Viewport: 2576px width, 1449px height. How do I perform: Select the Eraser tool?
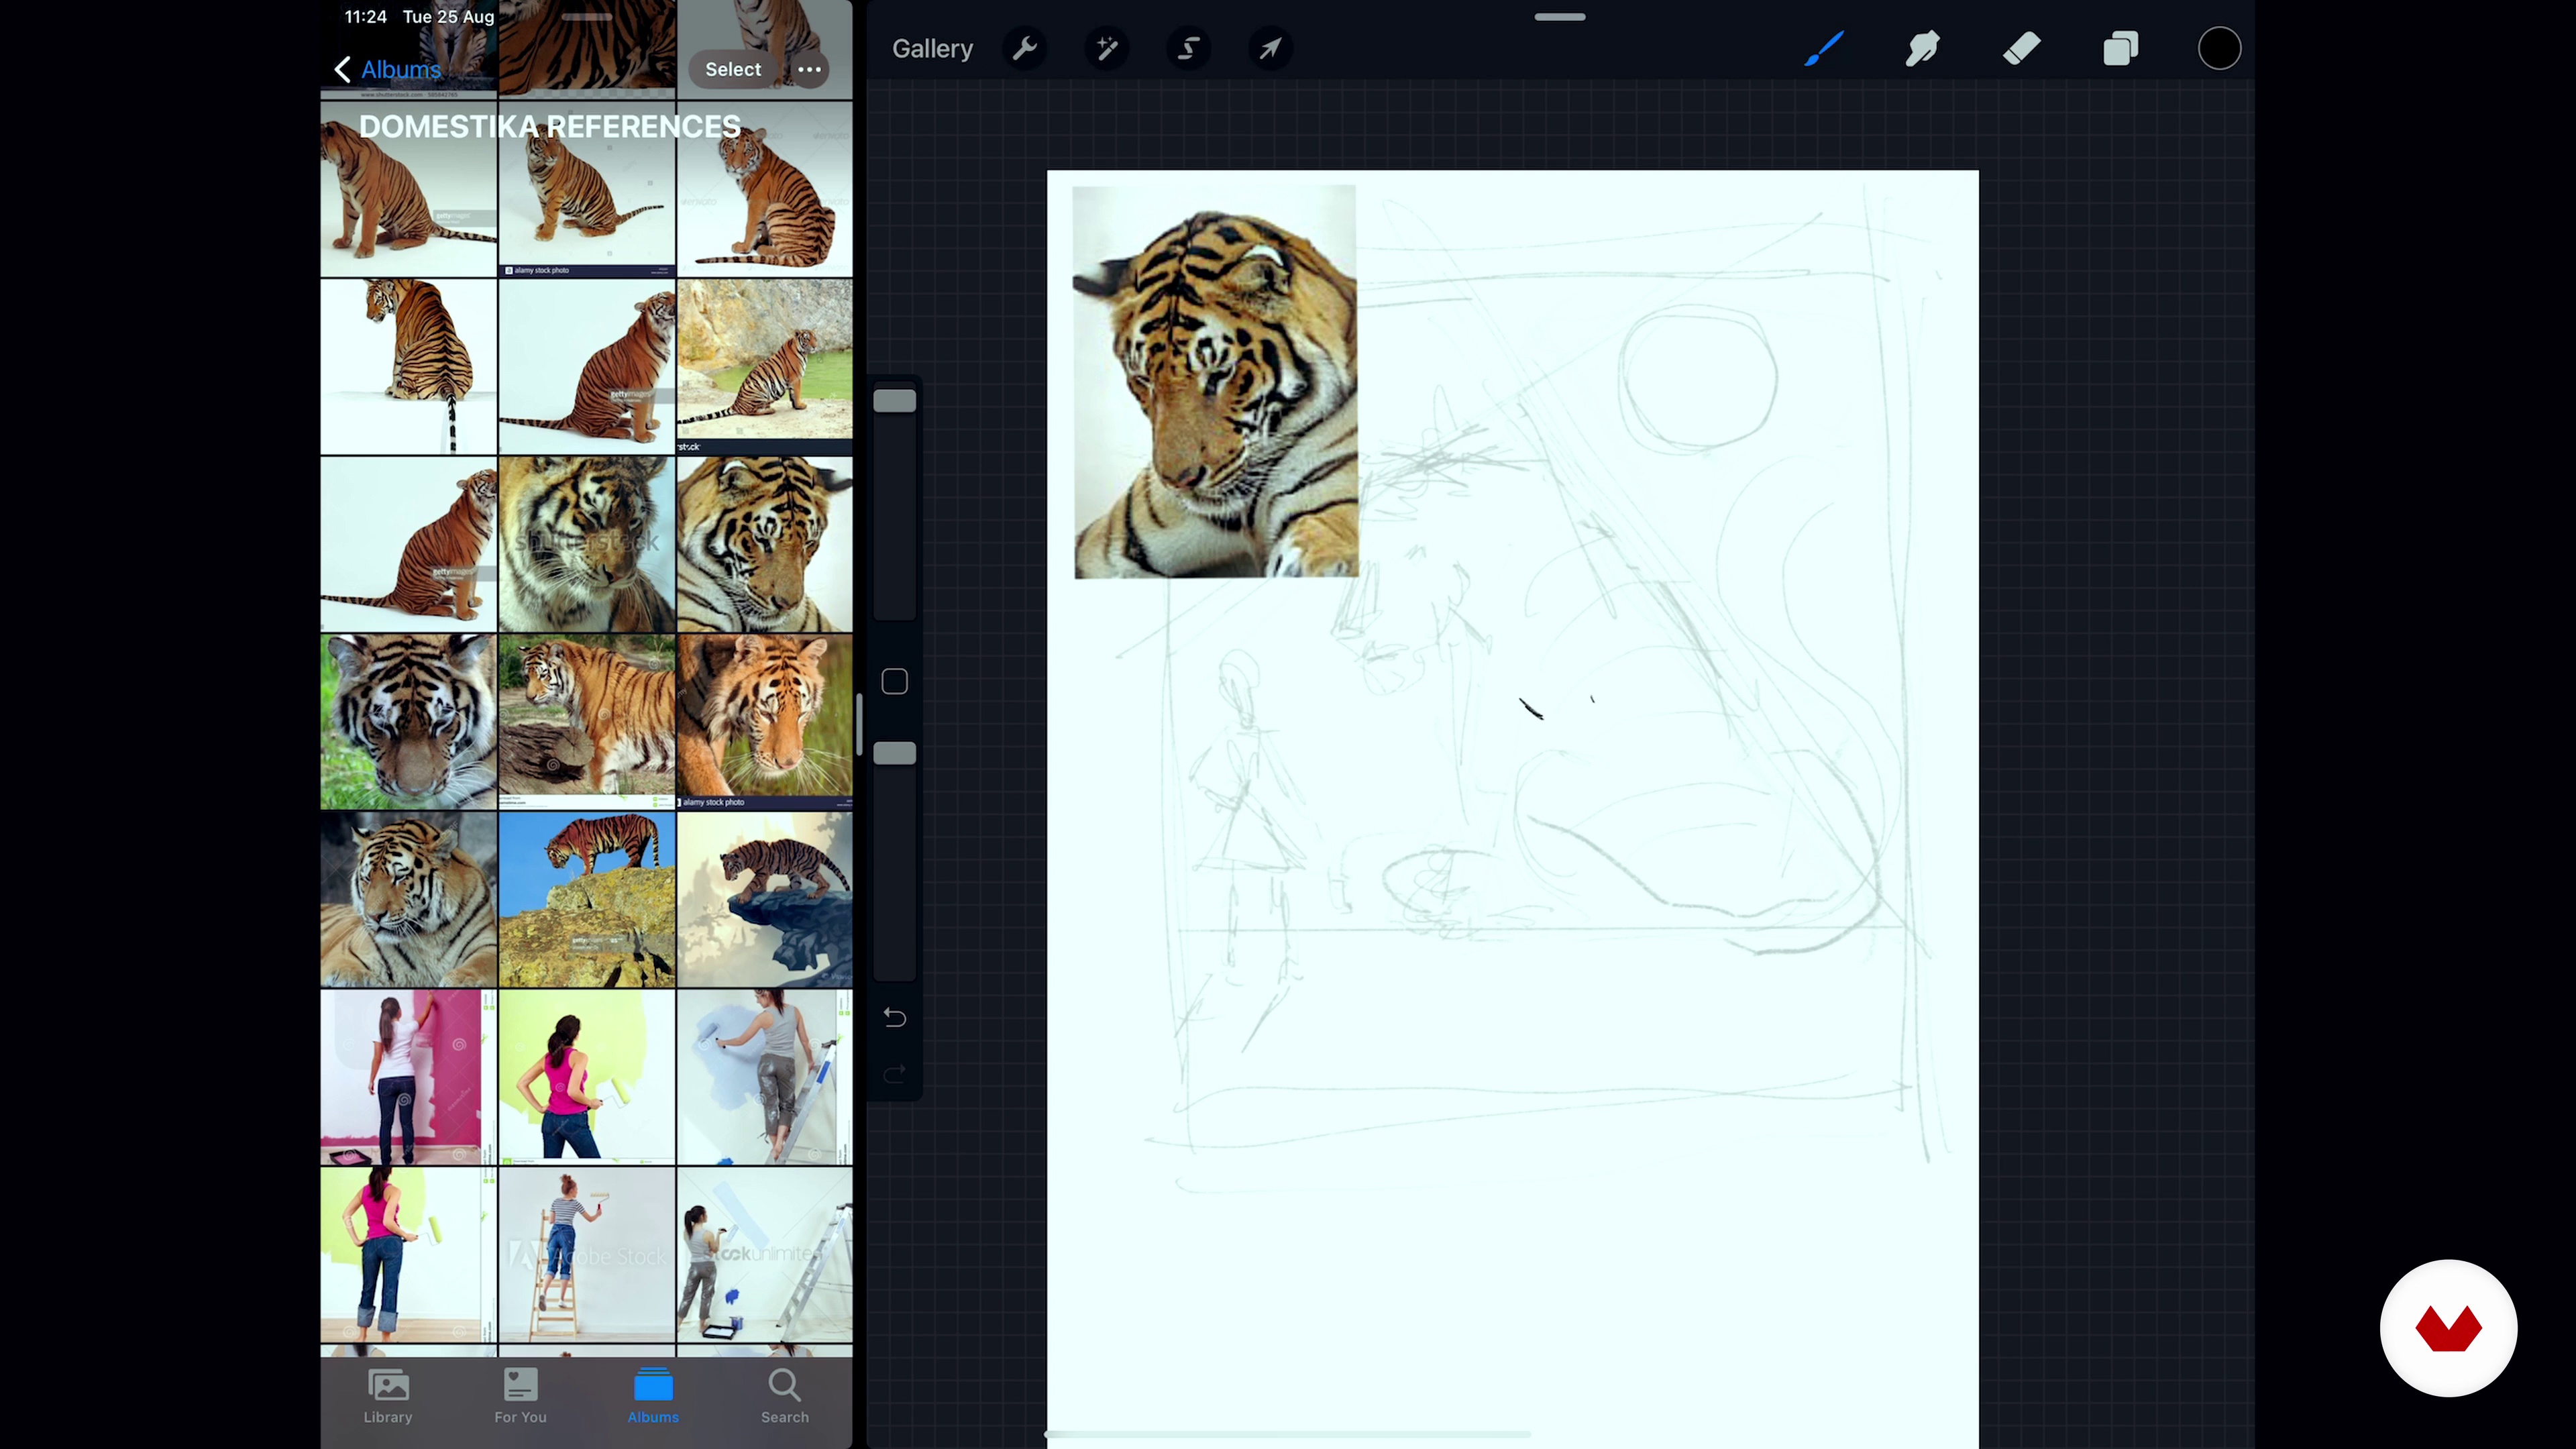pos(2021,48)
